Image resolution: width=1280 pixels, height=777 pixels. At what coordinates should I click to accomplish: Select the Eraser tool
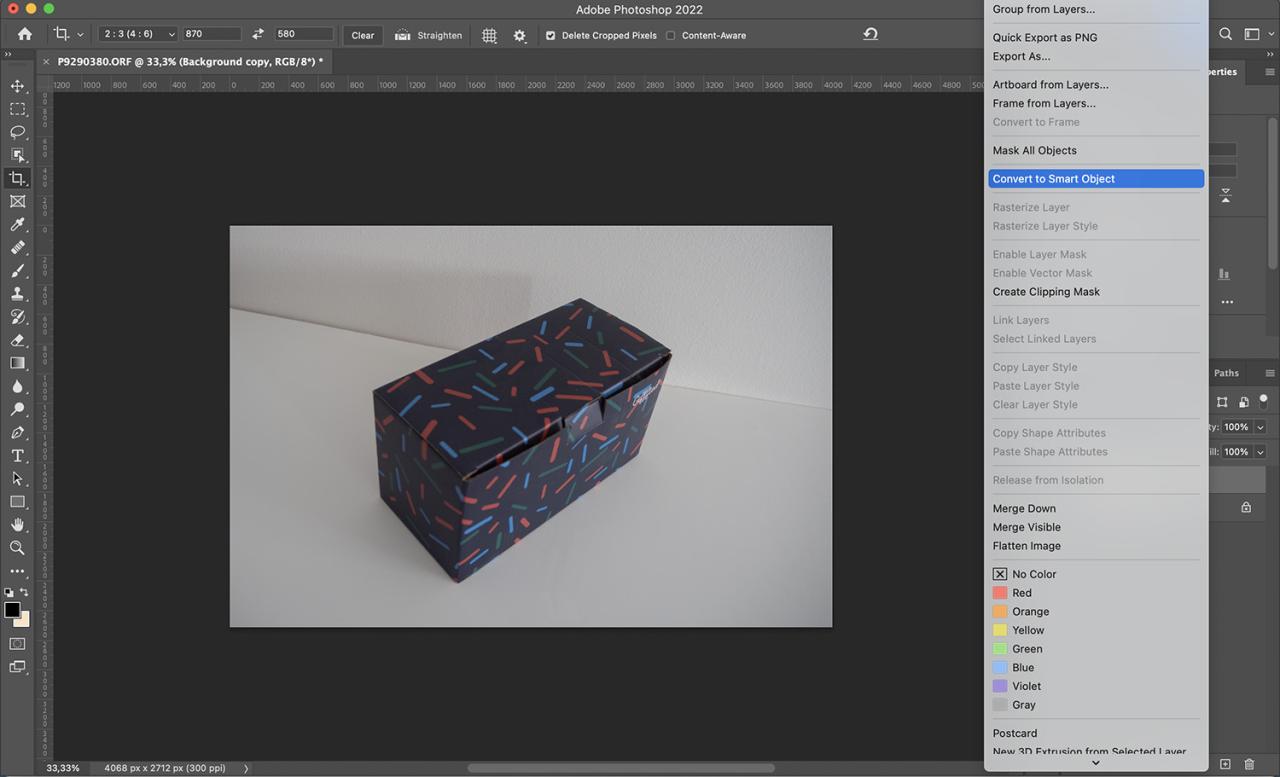pos(17,340)
